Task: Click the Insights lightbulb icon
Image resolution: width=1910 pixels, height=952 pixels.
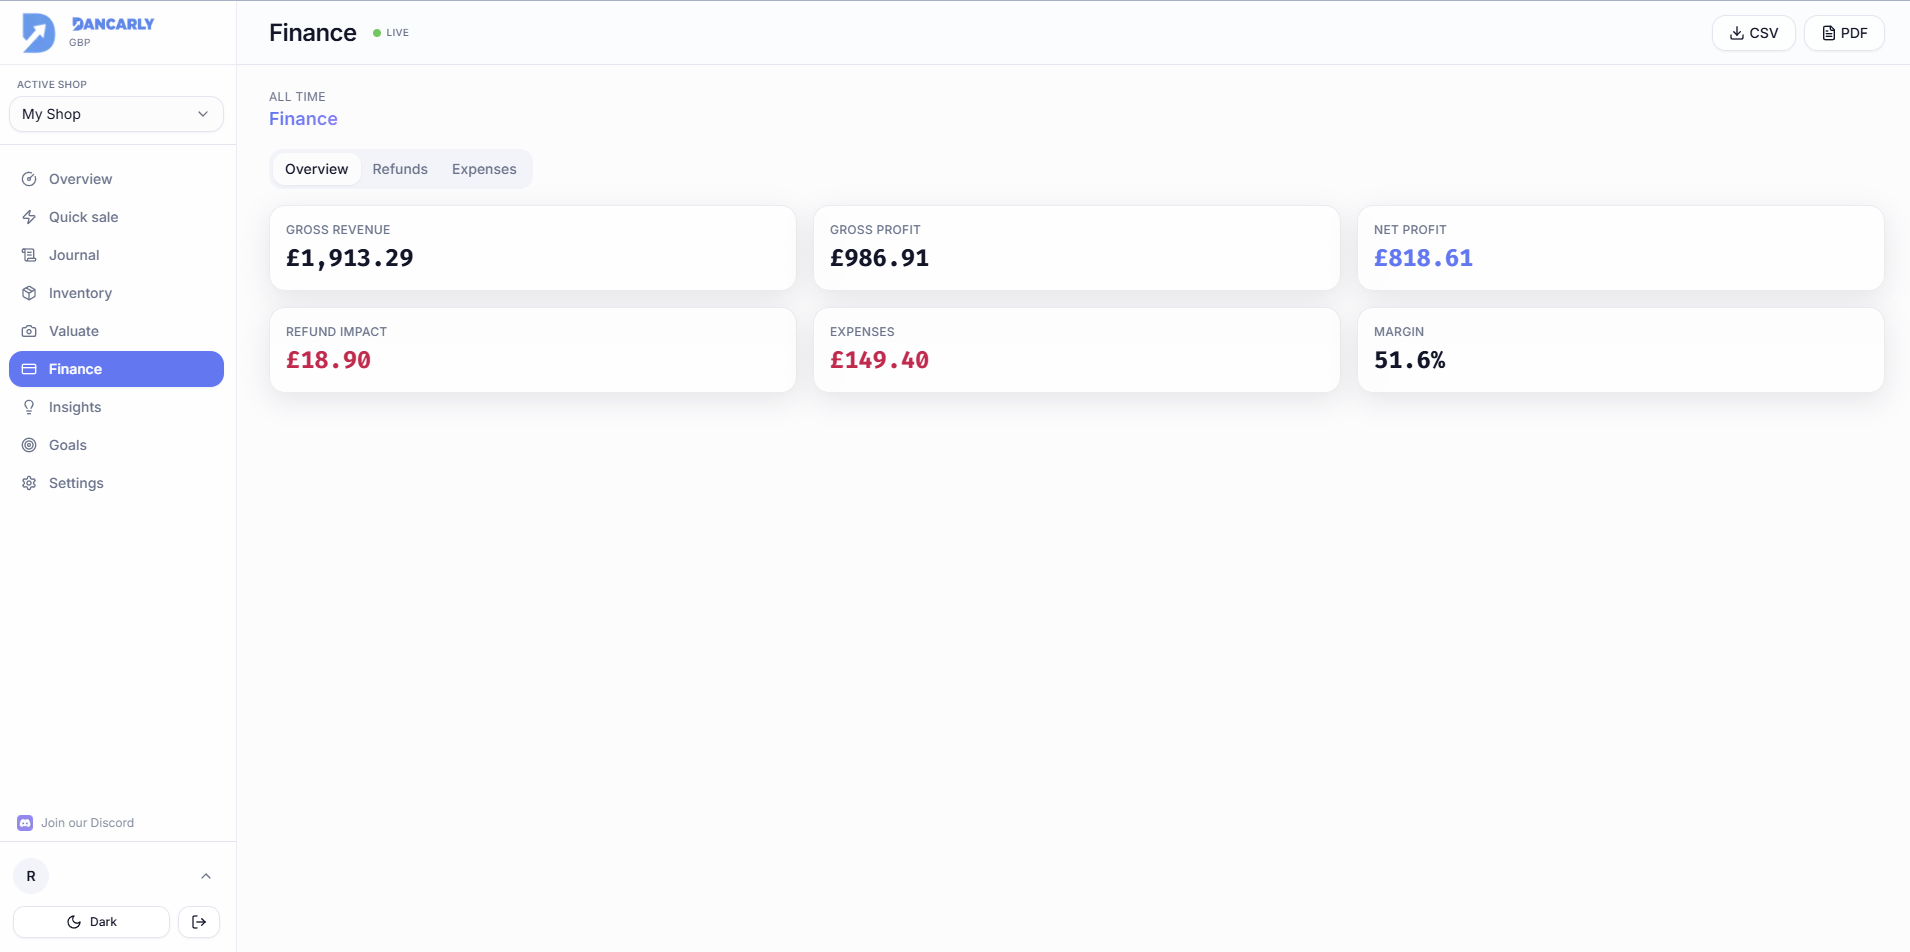Action: coord(29,407)
